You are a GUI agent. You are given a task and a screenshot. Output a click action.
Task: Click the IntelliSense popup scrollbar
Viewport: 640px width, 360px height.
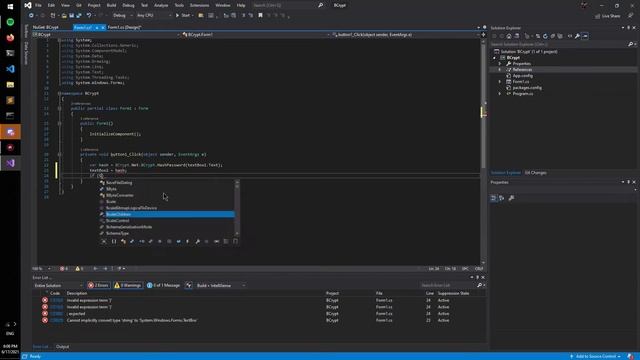coord(237,208)
